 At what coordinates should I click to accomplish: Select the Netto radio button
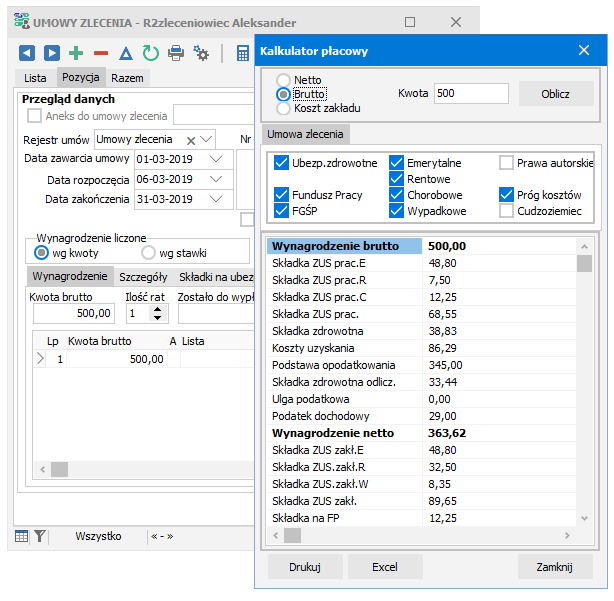pos(283,80)
